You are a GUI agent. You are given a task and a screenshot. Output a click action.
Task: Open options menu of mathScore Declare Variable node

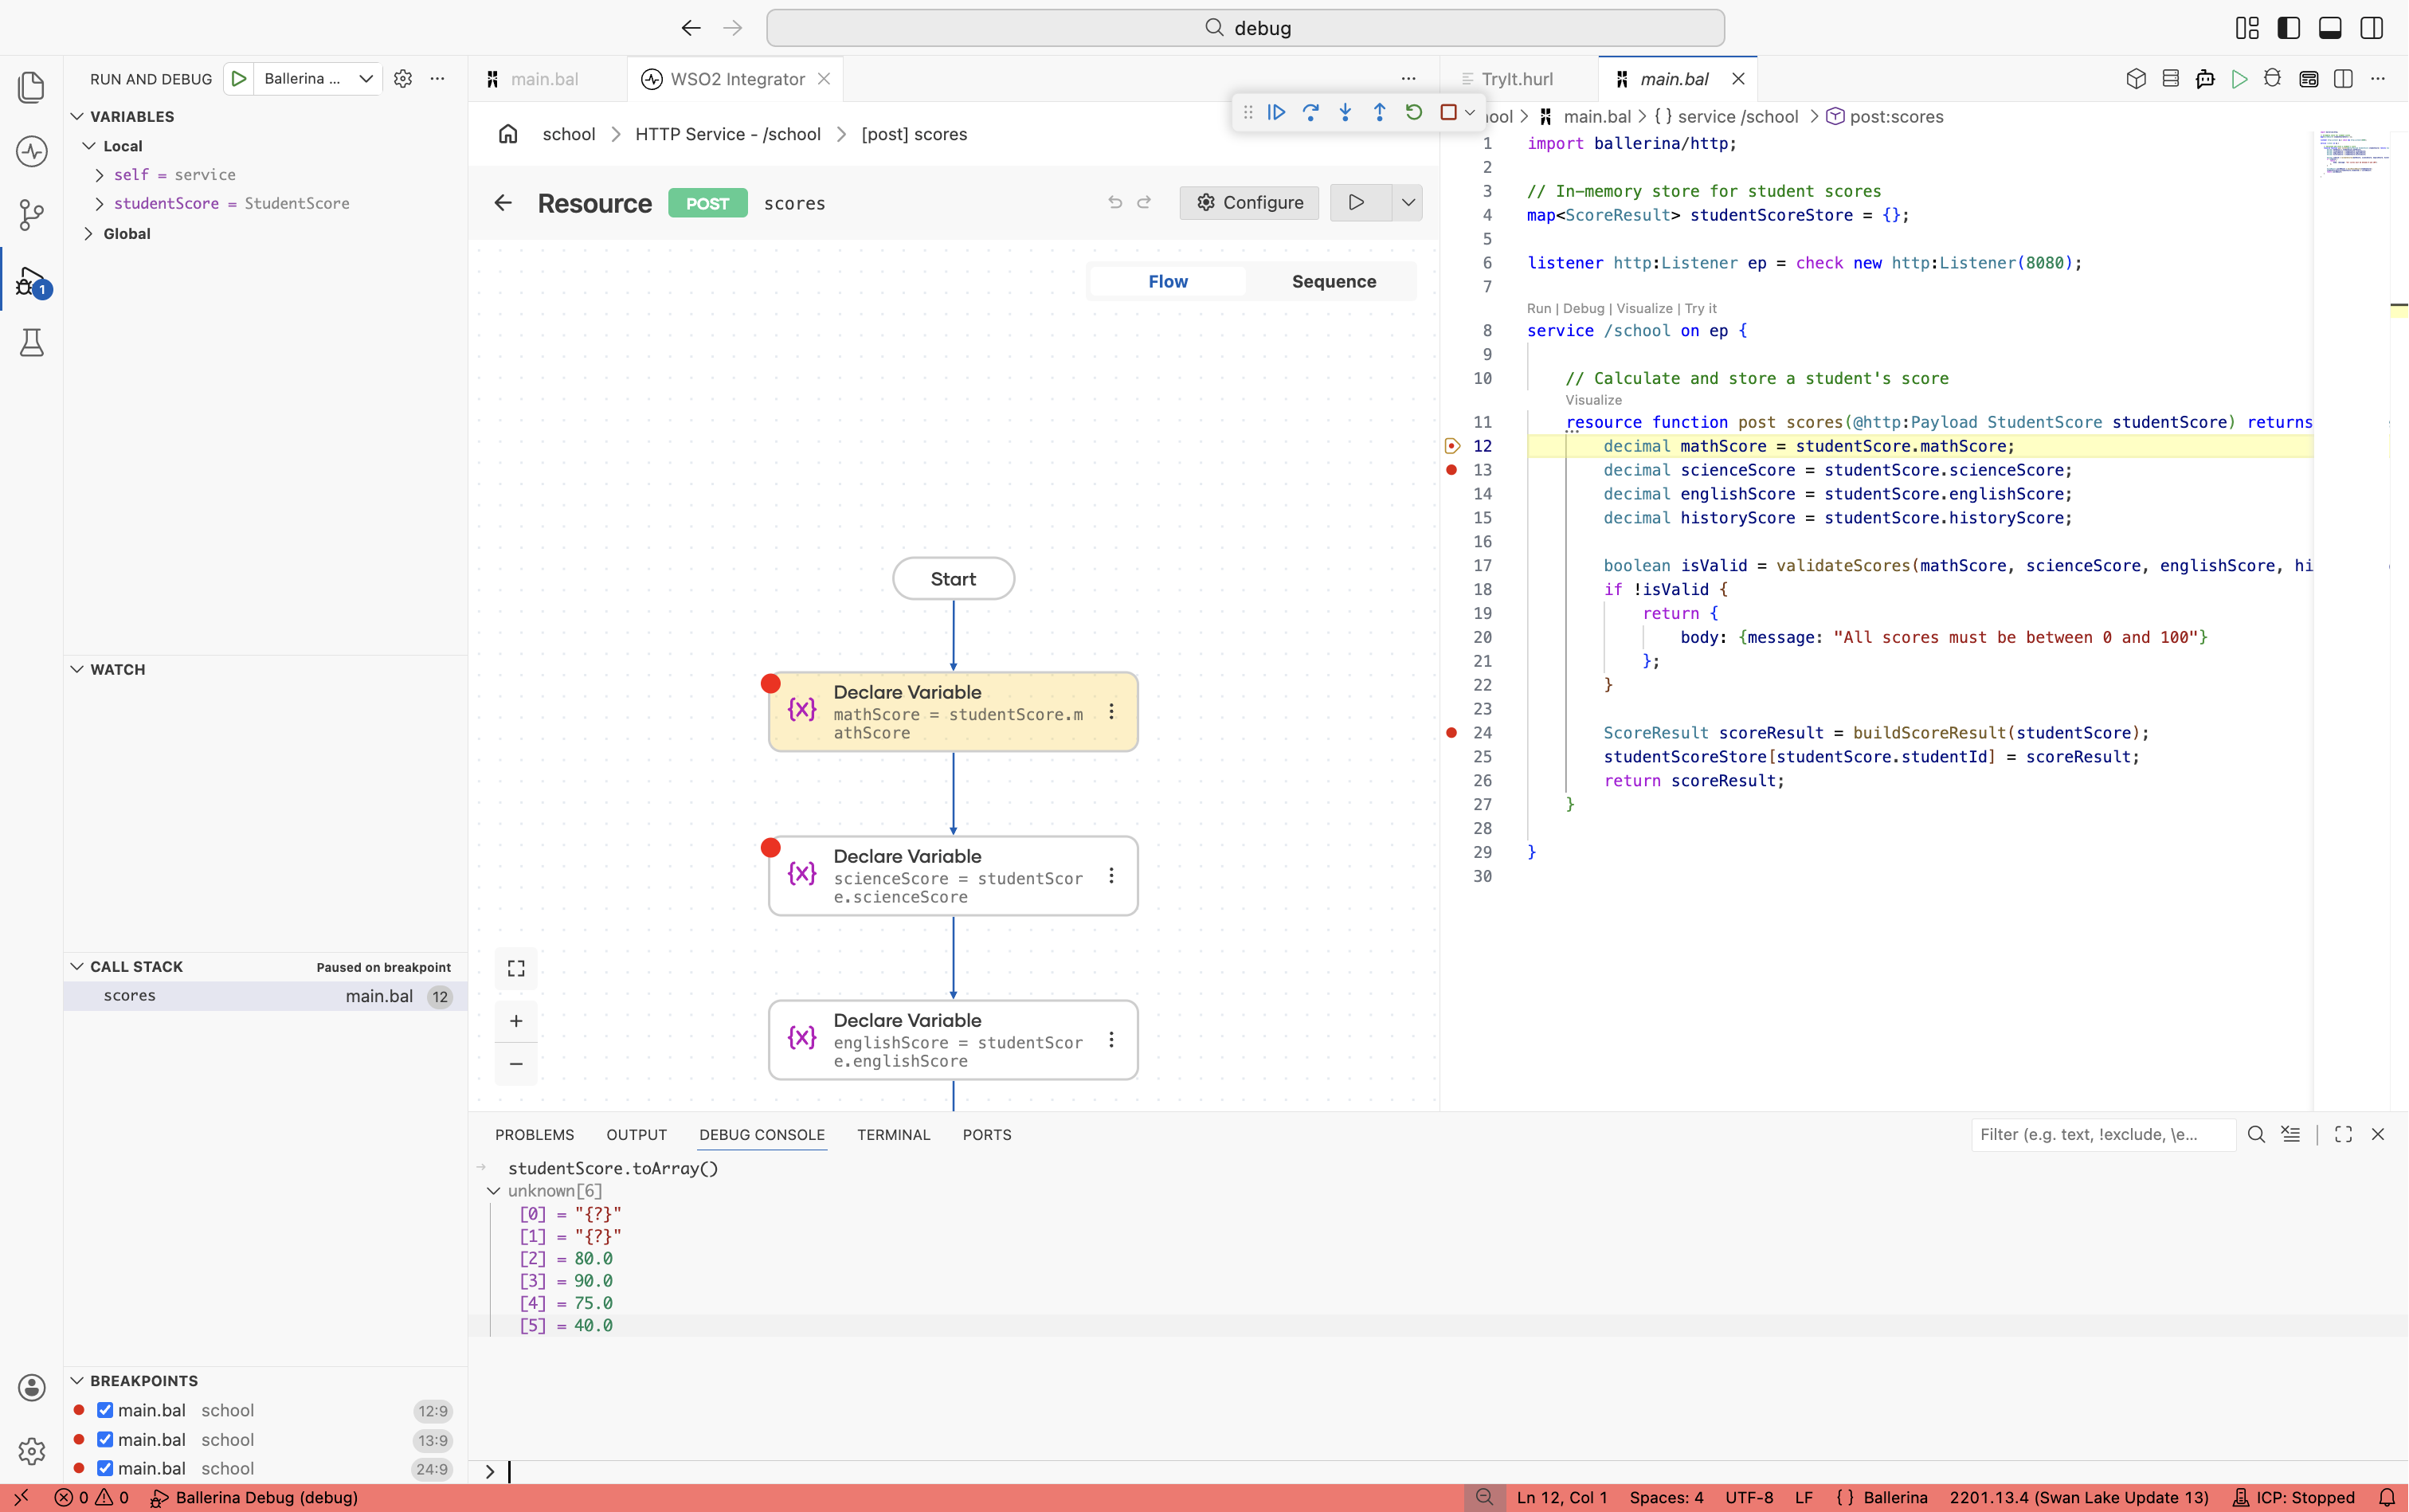1111,711
